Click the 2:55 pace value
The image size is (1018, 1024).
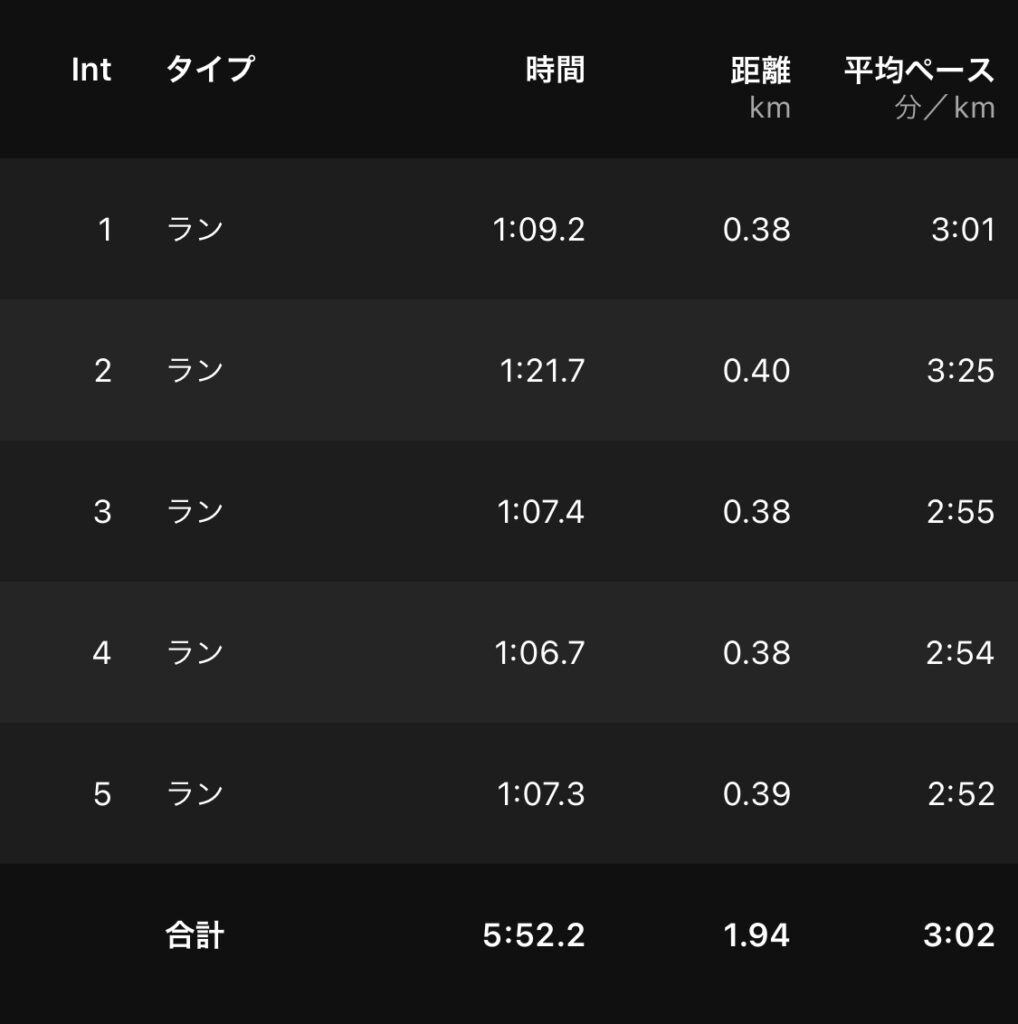(960, 512)
